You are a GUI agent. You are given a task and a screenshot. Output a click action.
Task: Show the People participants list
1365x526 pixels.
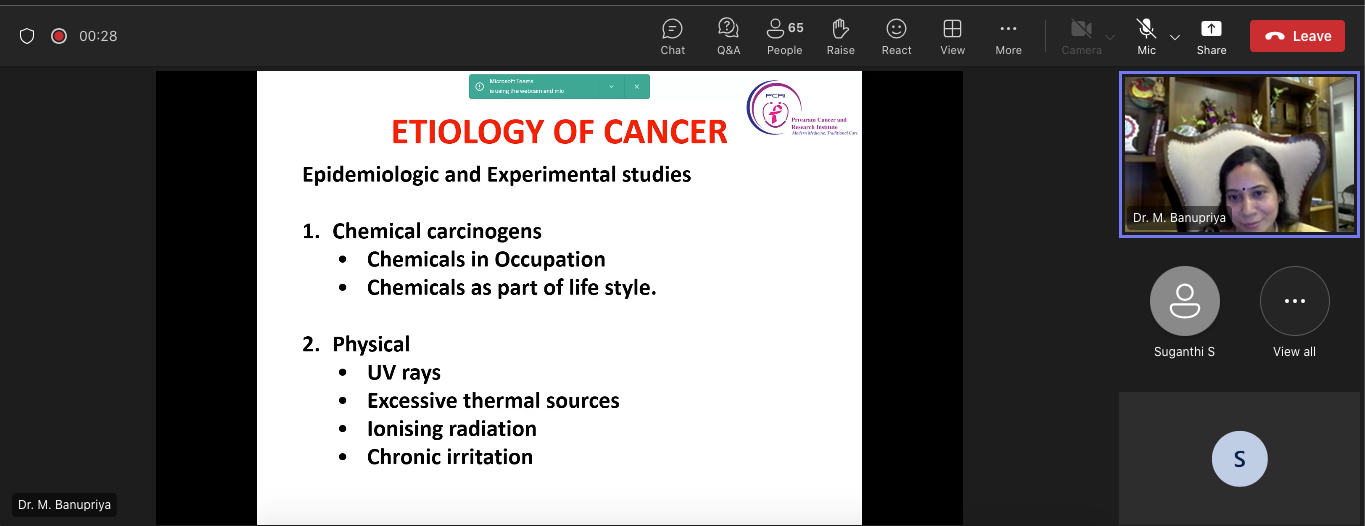(784, 36)
